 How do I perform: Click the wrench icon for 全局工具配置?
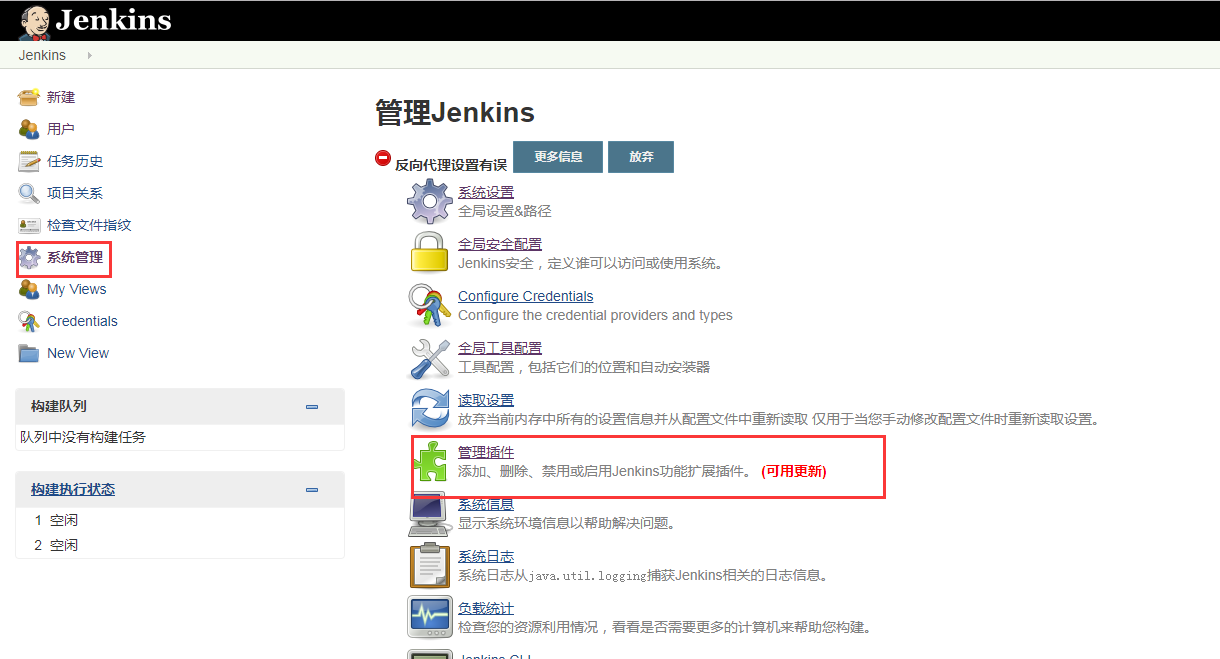(x=430, y=356)
